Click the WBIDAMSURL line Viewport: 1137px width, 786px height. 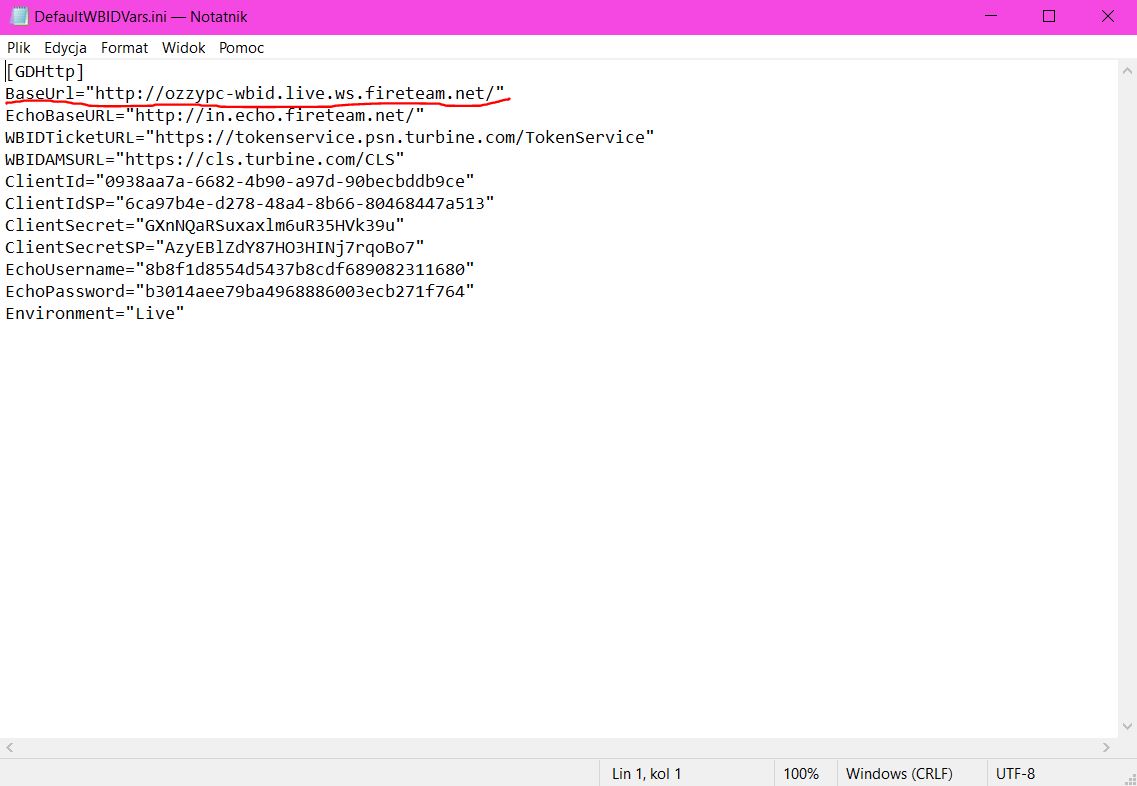click(204, 159)
